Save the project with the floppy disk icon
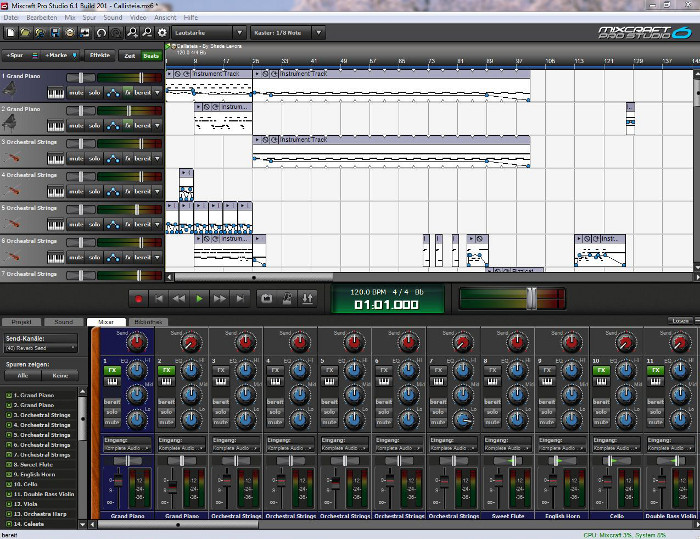 [x=55, y=33]
